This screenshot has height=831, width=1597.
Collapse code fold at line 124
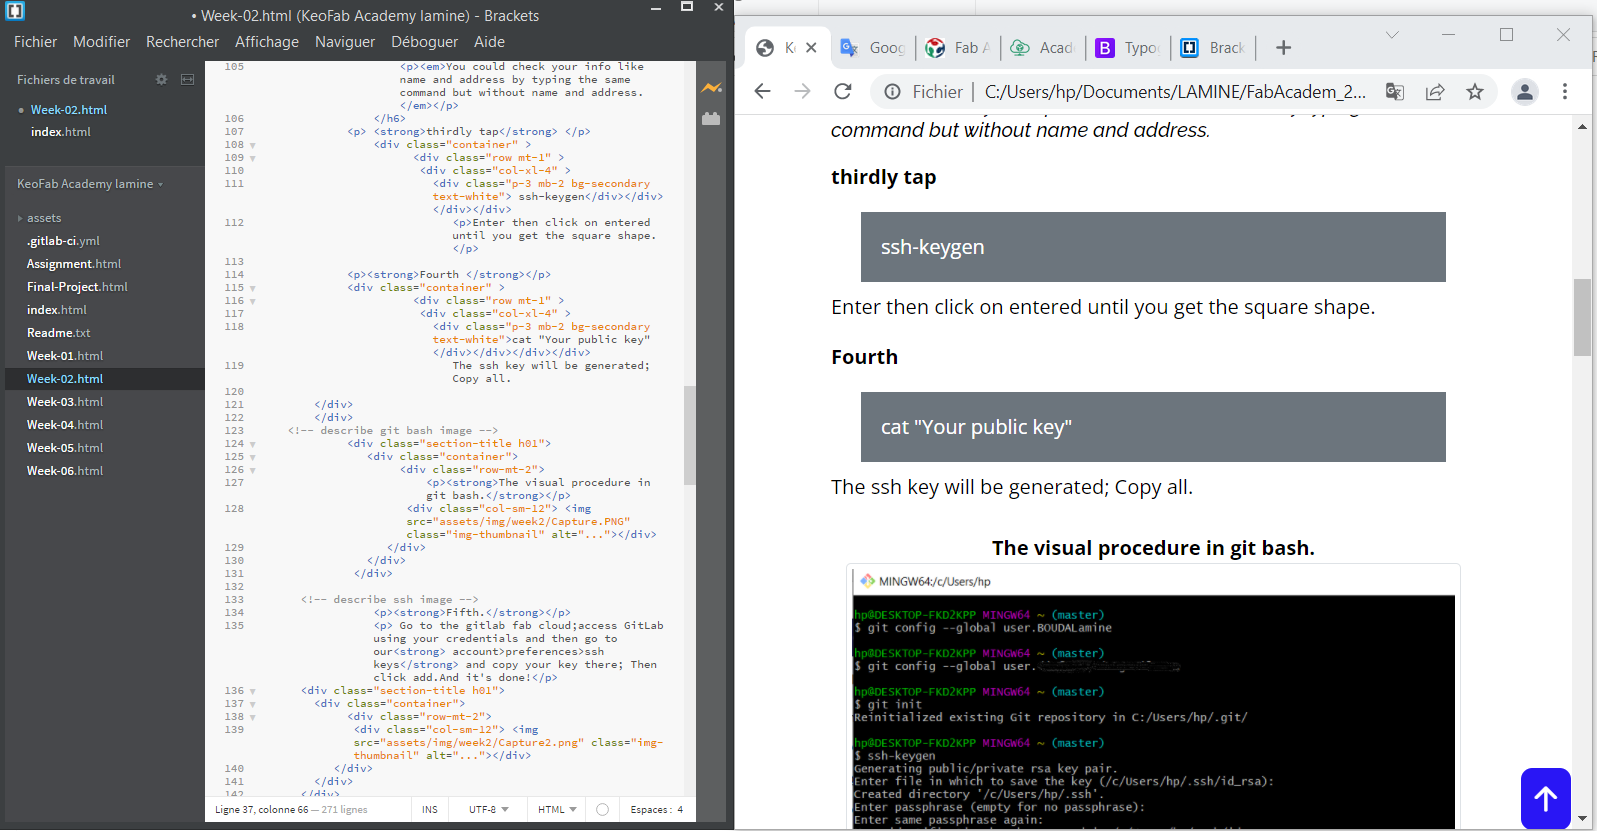point(253,444)
